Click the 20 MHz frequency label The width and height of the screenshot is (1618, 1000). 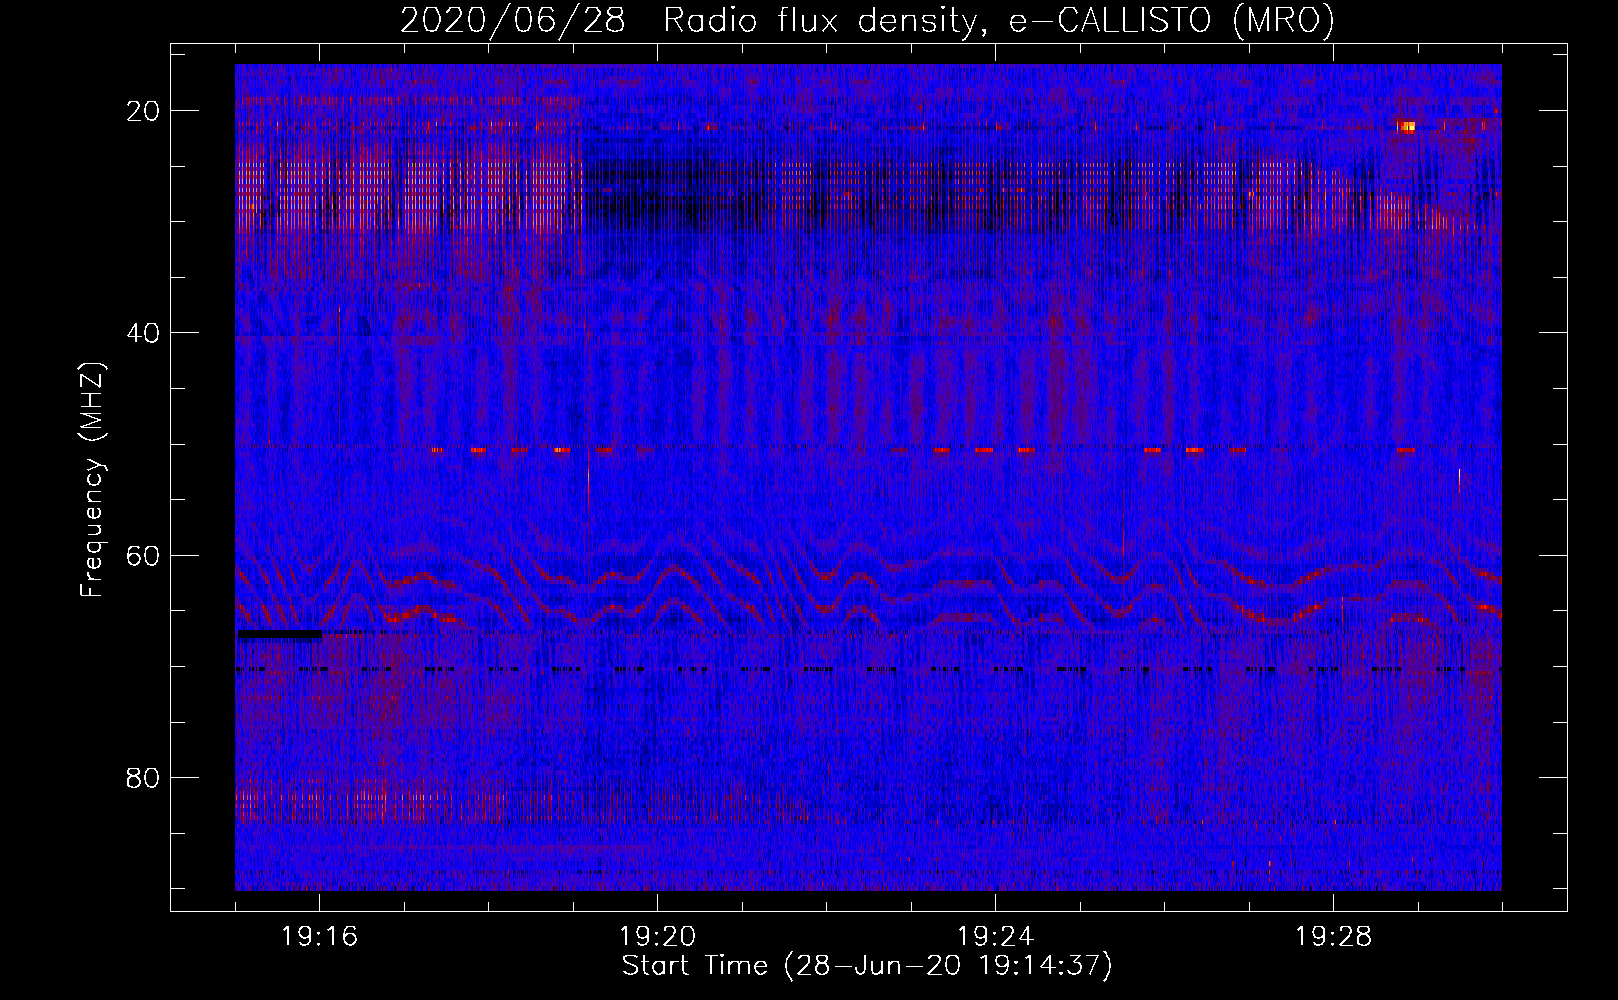click(x=143, y=111)
